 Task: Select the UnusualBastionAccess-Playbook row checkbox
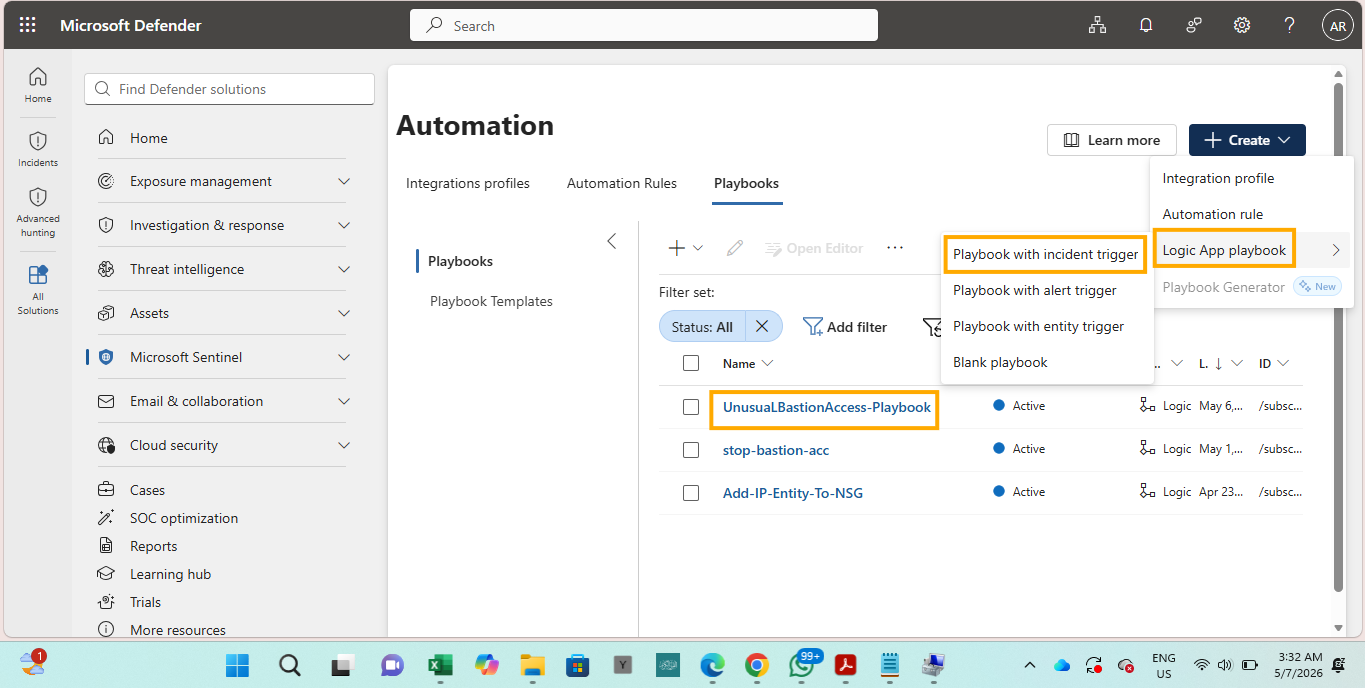(691, 407)
